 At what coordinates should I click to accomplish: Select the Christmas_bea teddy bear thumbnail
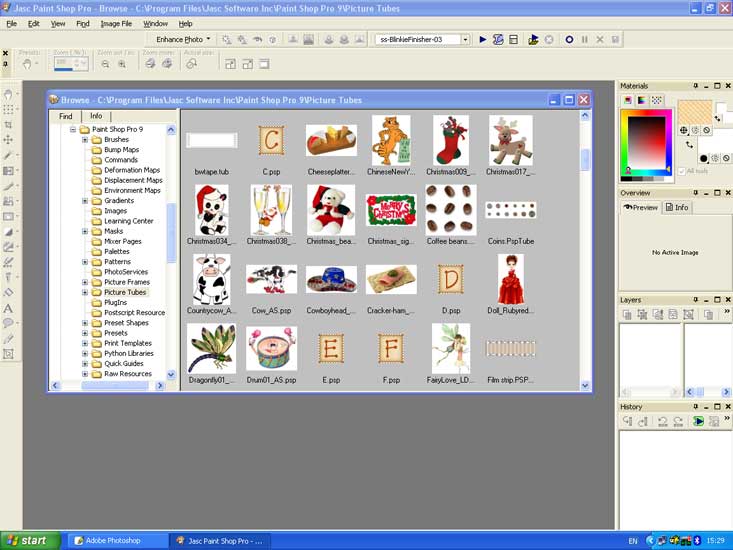[x=331, y=209]
